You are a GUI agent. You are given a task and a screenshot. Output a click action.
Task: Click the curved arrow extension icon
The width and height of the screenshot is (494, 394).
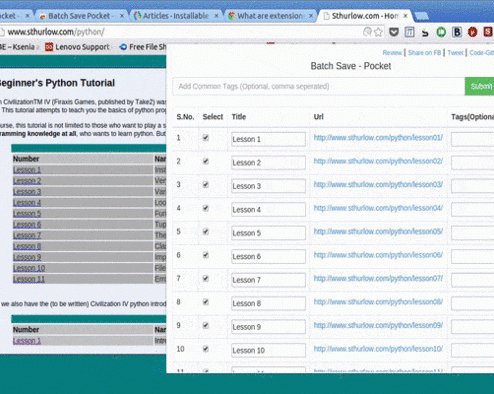coord(425,33)
